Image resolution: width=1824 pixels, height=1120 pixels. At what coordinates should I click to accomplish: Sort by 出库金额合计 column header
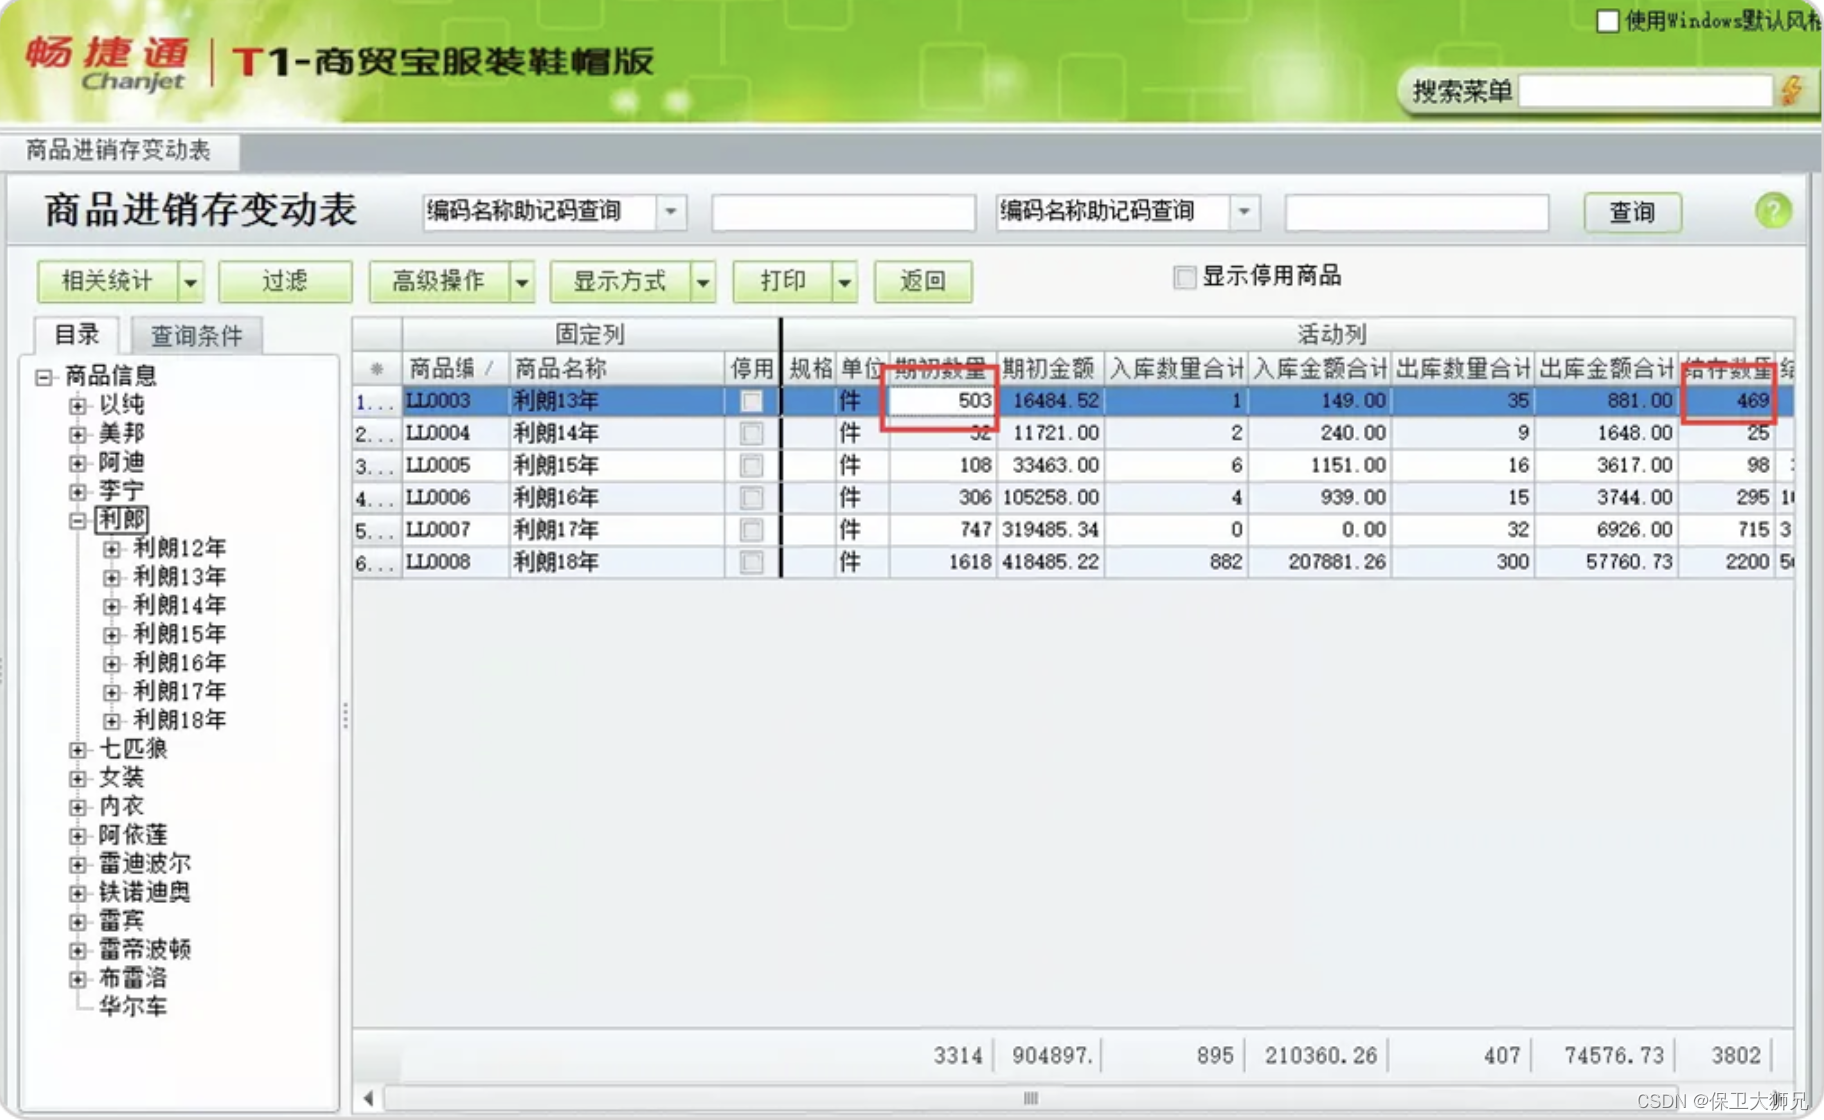pos(1606,369)
